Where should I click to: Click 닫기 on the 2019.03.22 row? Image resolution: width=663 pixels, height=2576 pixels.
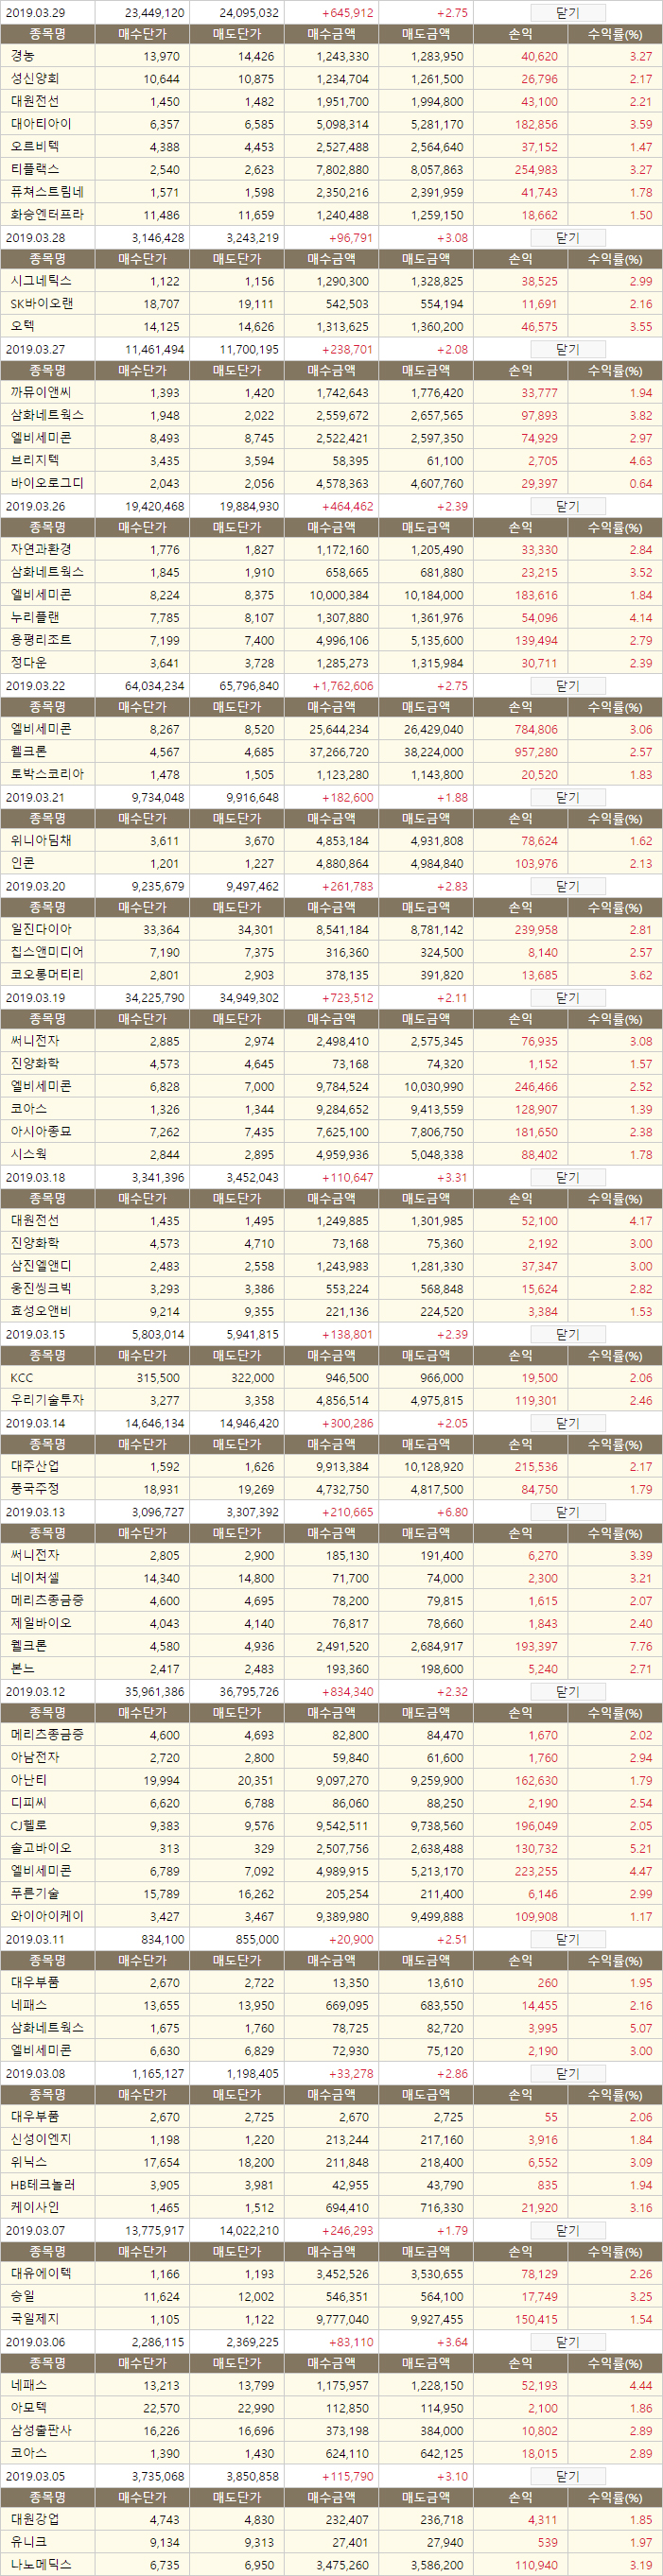567,686
